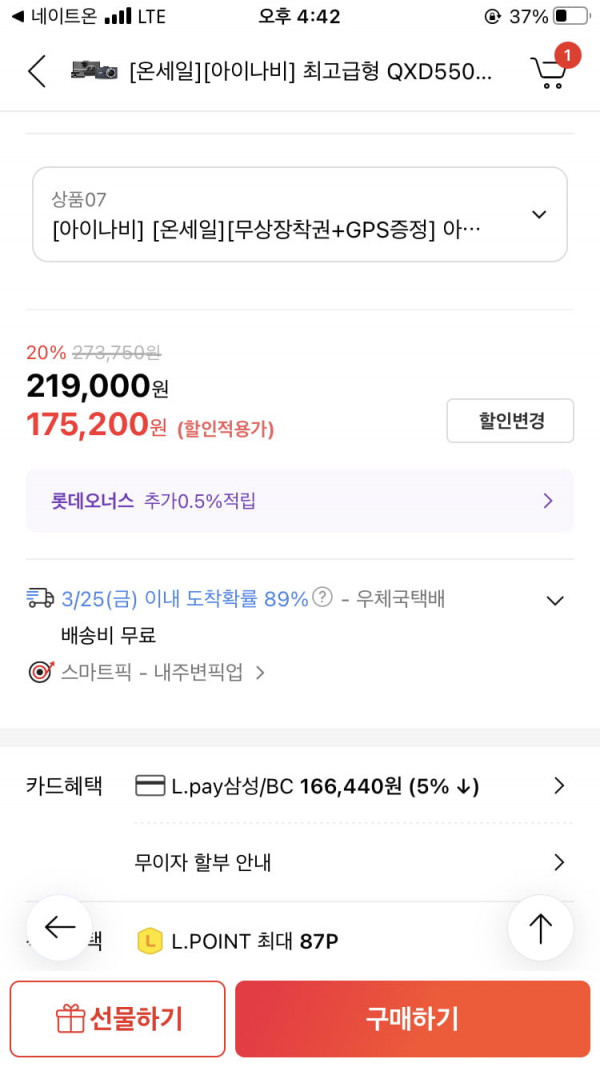Tap the back chevron in header
Image resolution: width=600 pixels, height=1067 pixels.
(37, 71)
